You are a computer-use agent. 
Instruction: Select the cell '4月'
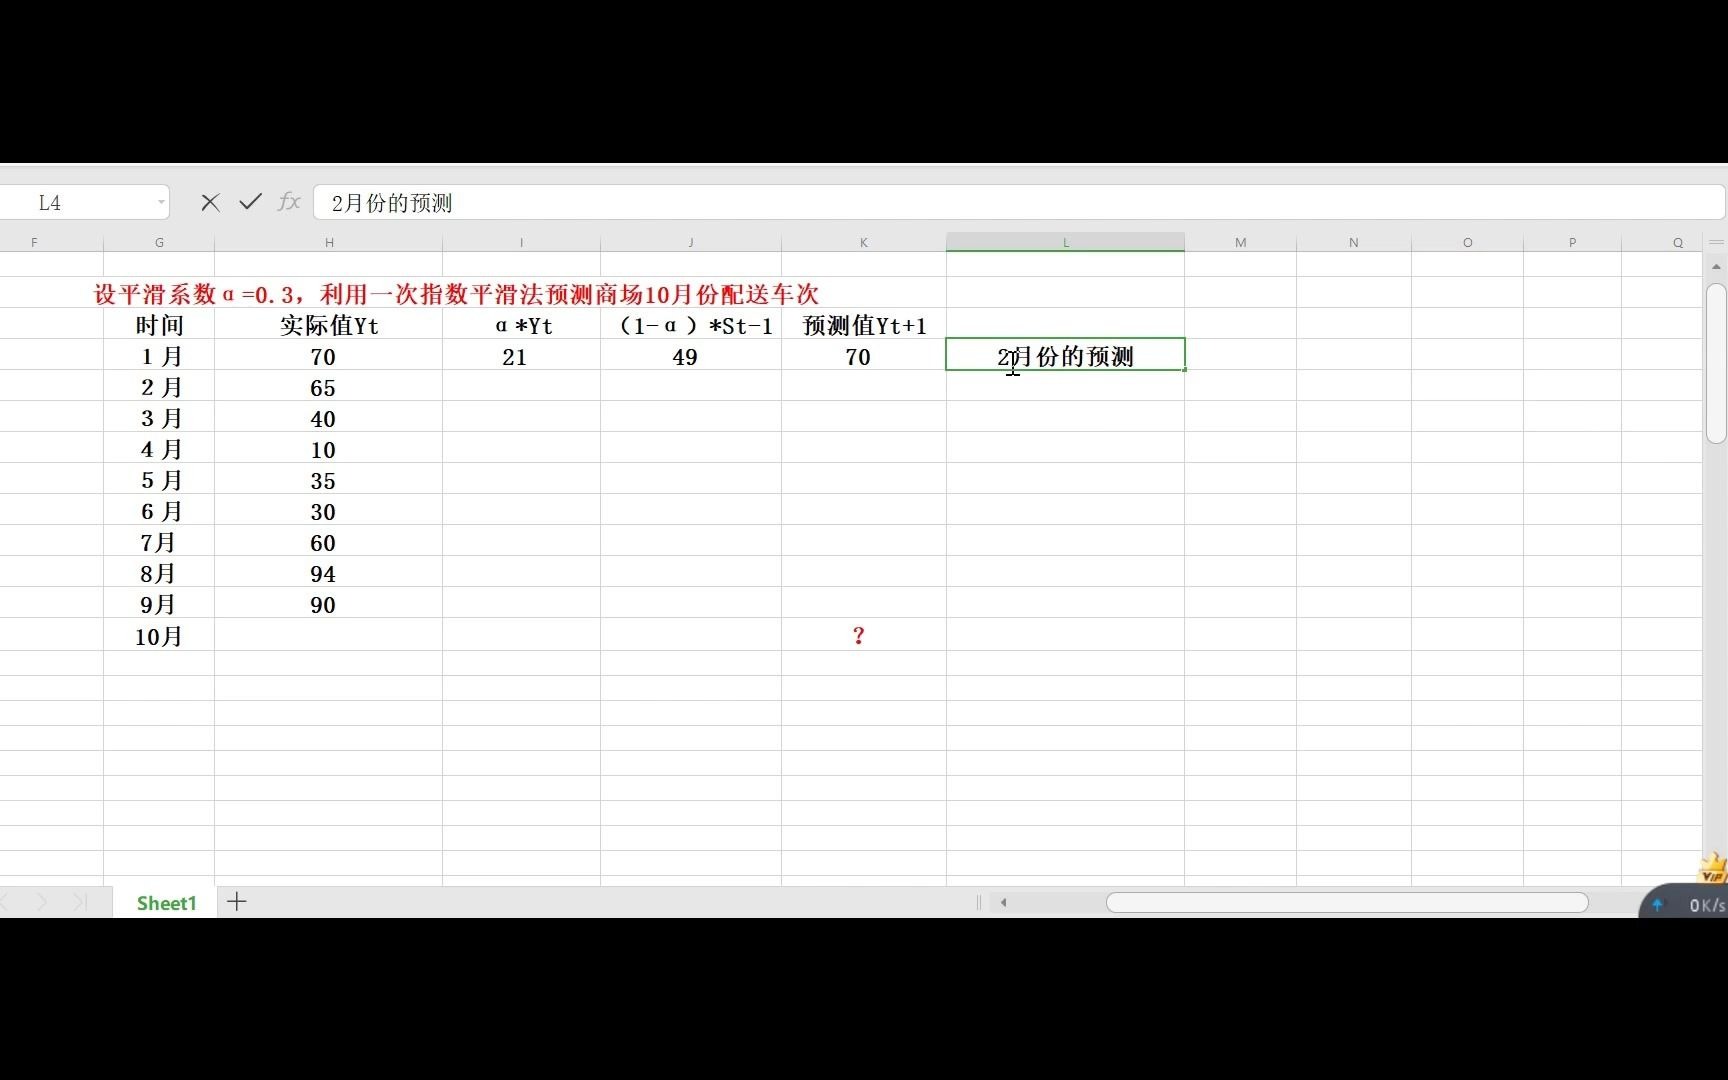pos(159,449)
